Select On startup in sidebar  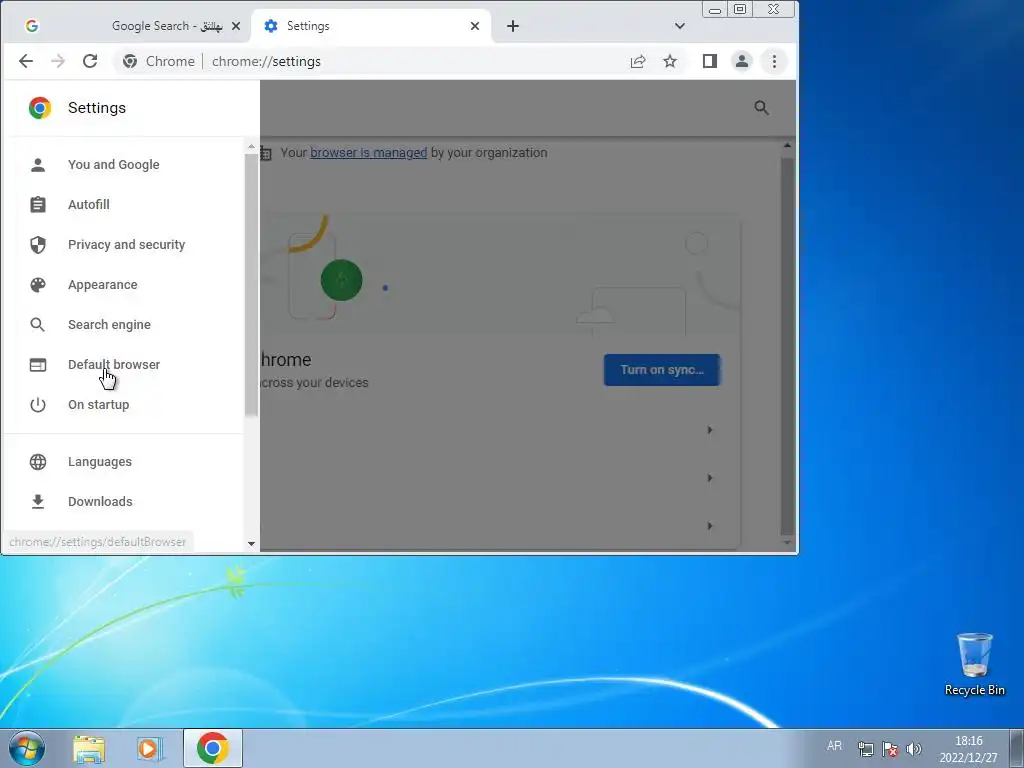click(x=123, y=405)
